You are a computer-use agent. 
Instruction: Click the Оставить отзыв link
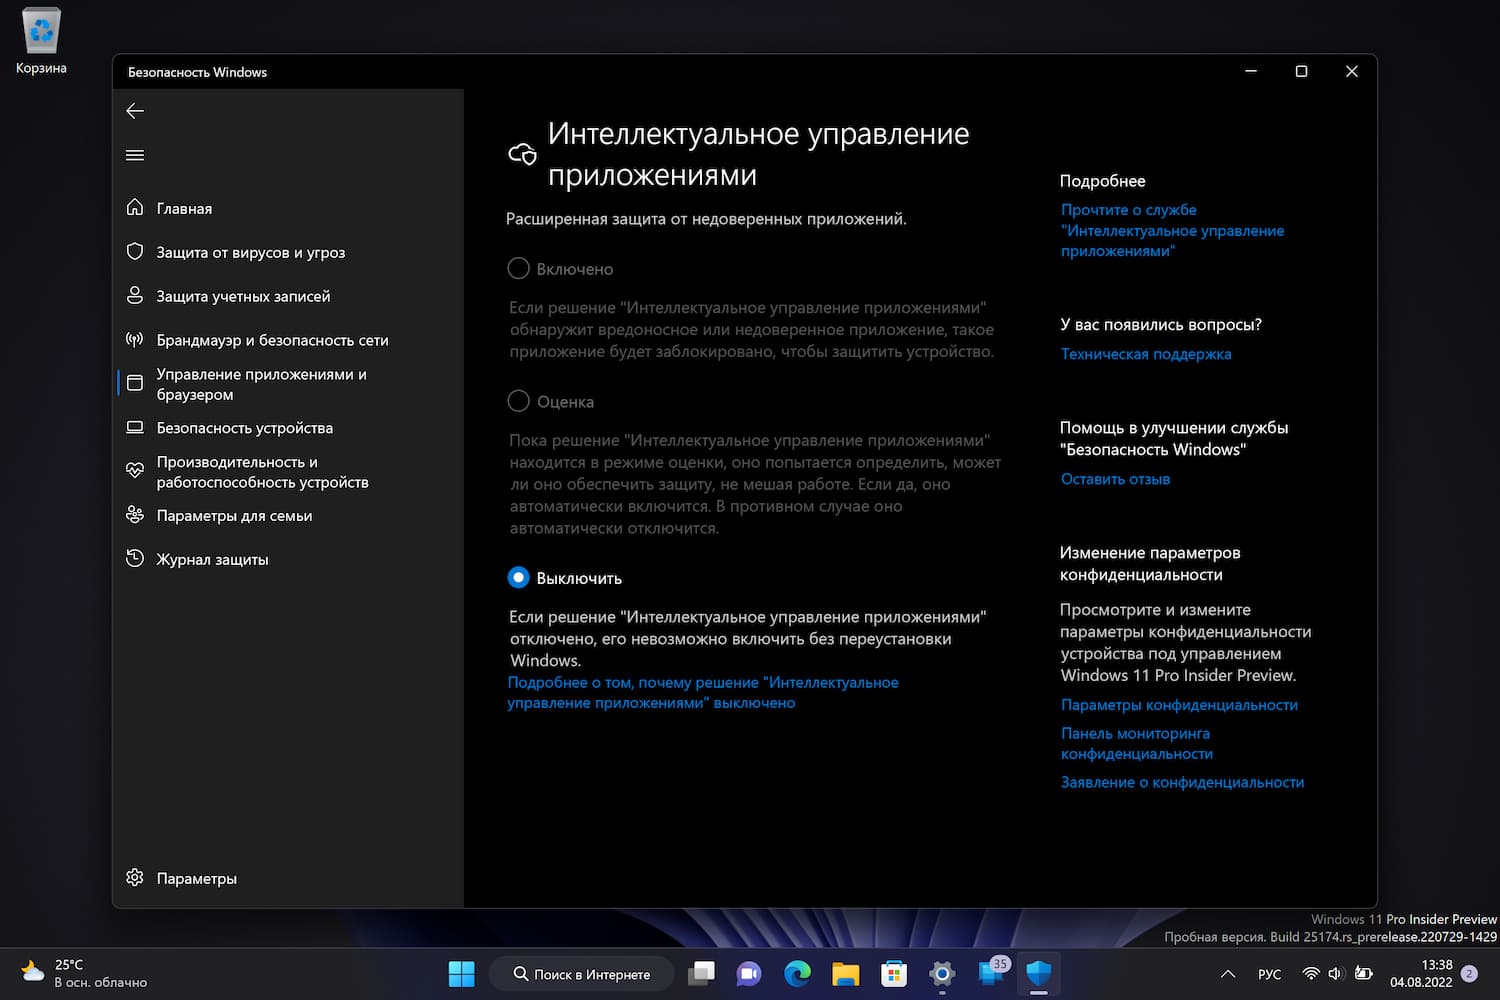1115,479
